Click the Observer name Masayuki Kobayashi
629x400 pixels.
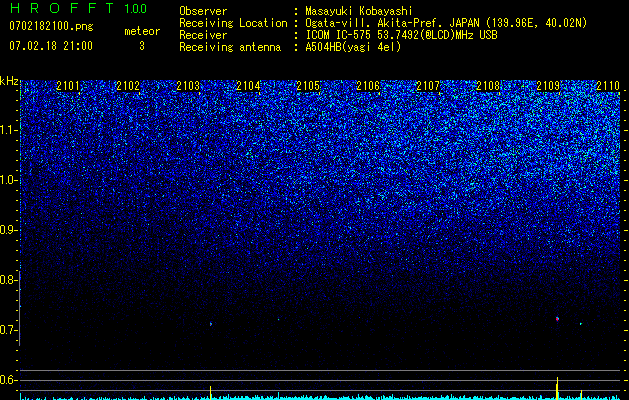[x=359, y=11]
